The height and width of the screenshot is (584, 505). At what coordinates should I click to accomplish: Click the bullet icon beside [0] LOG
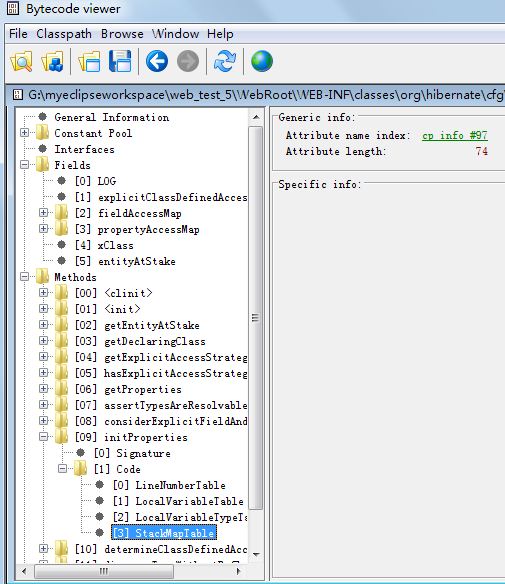click(x=61, y=181)
